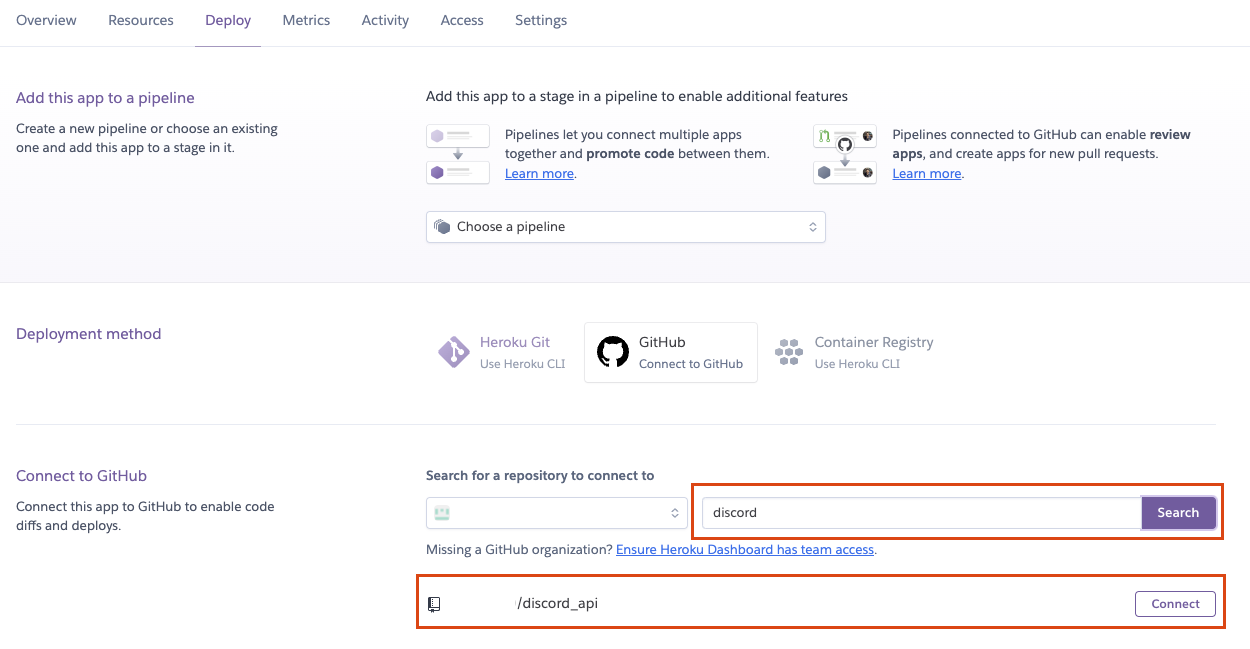The height and width of the screenshot is (649, 1250).
Task: Select the Deploy tab
Action: click(228, 20)
